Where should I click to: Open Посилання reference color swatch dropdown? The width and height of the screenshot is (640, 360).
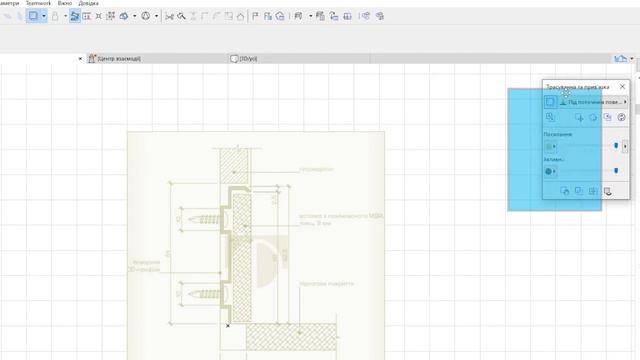coord(550,146)
